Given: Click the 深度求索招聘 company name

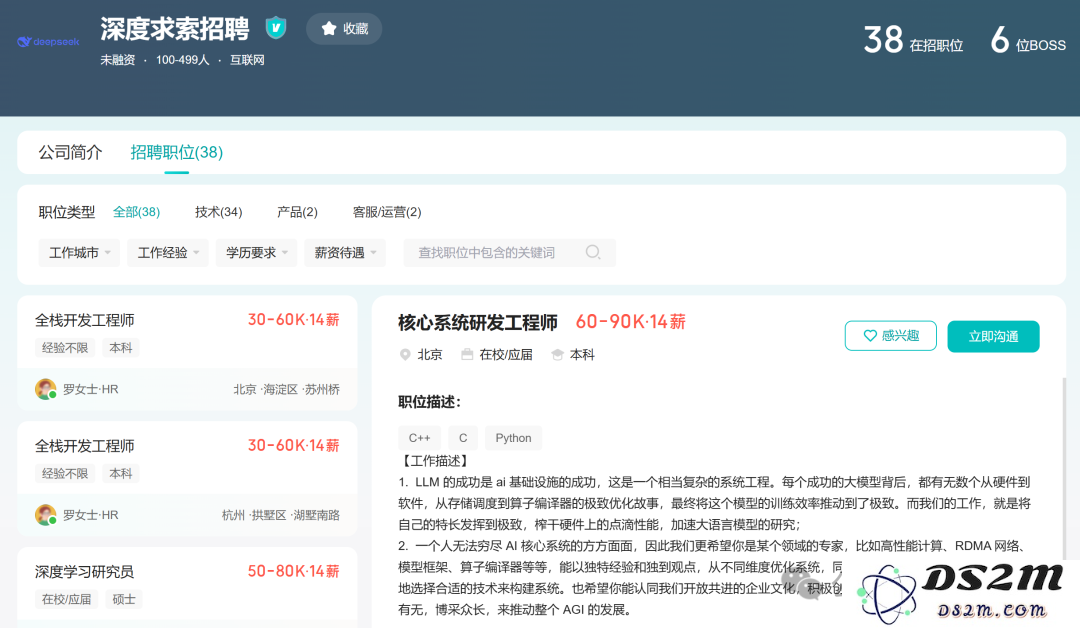Looking at the screenshot, I should (175, 29).
